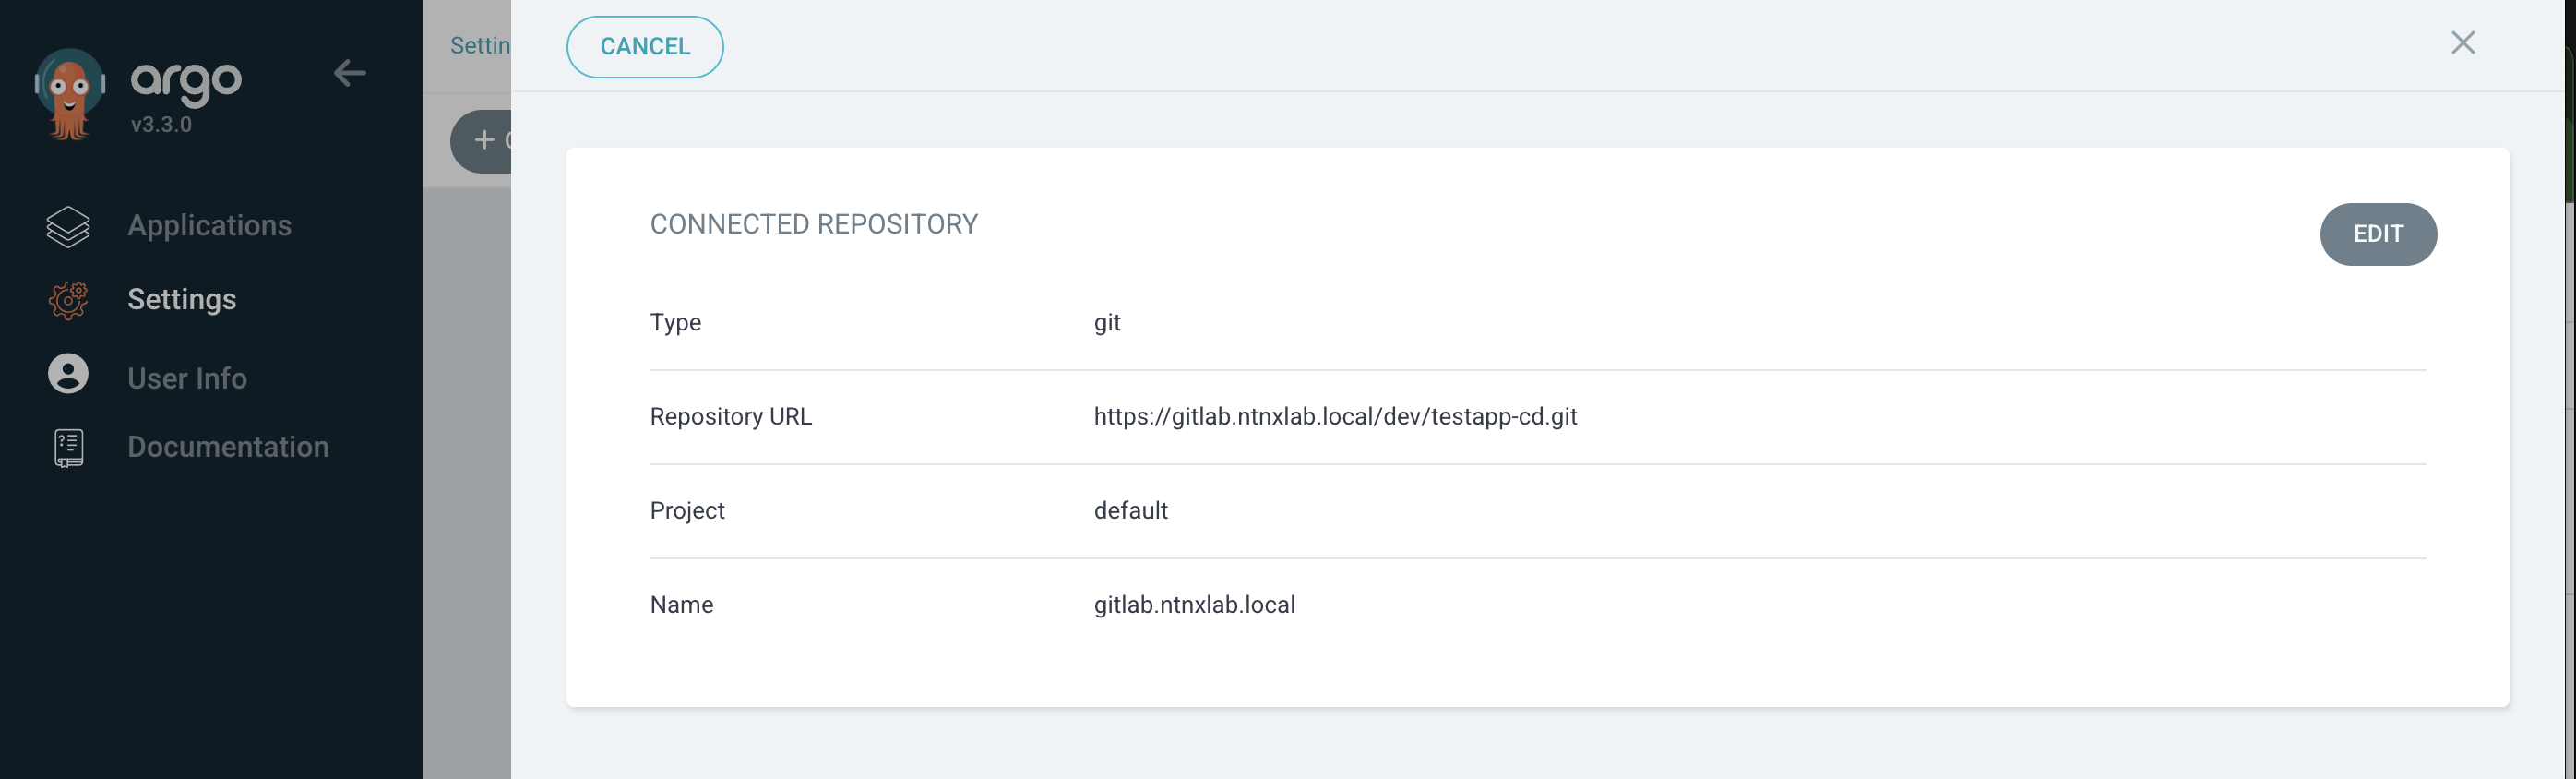Click the Argo octopus logo
Image resolution: width=2576 pixels, height=779 pixels.
pyautogui.click(x=69, y=94)
